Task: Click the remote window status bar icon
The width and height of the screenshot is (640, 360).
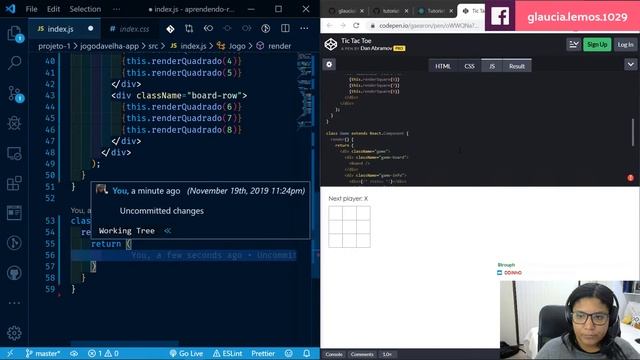Action: [10, 353]
